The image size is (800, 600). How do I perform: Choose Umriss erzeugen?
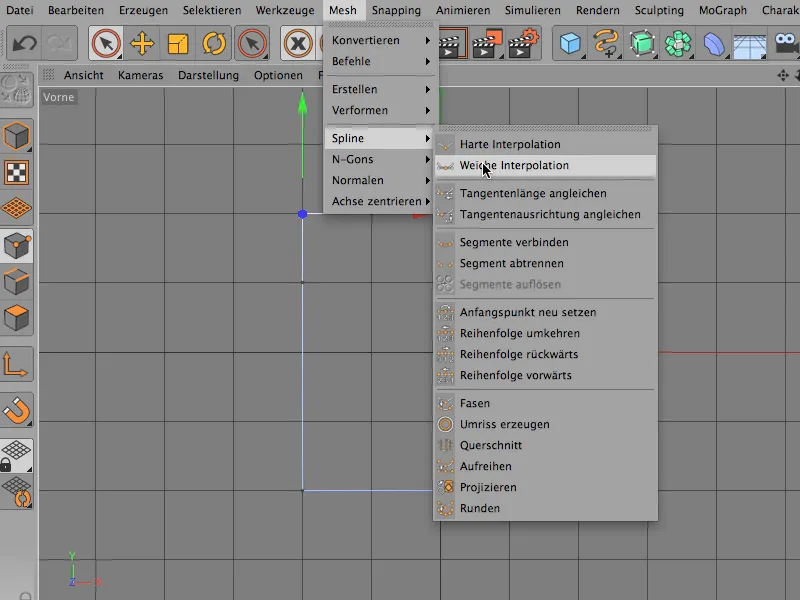tap(545, 424)
